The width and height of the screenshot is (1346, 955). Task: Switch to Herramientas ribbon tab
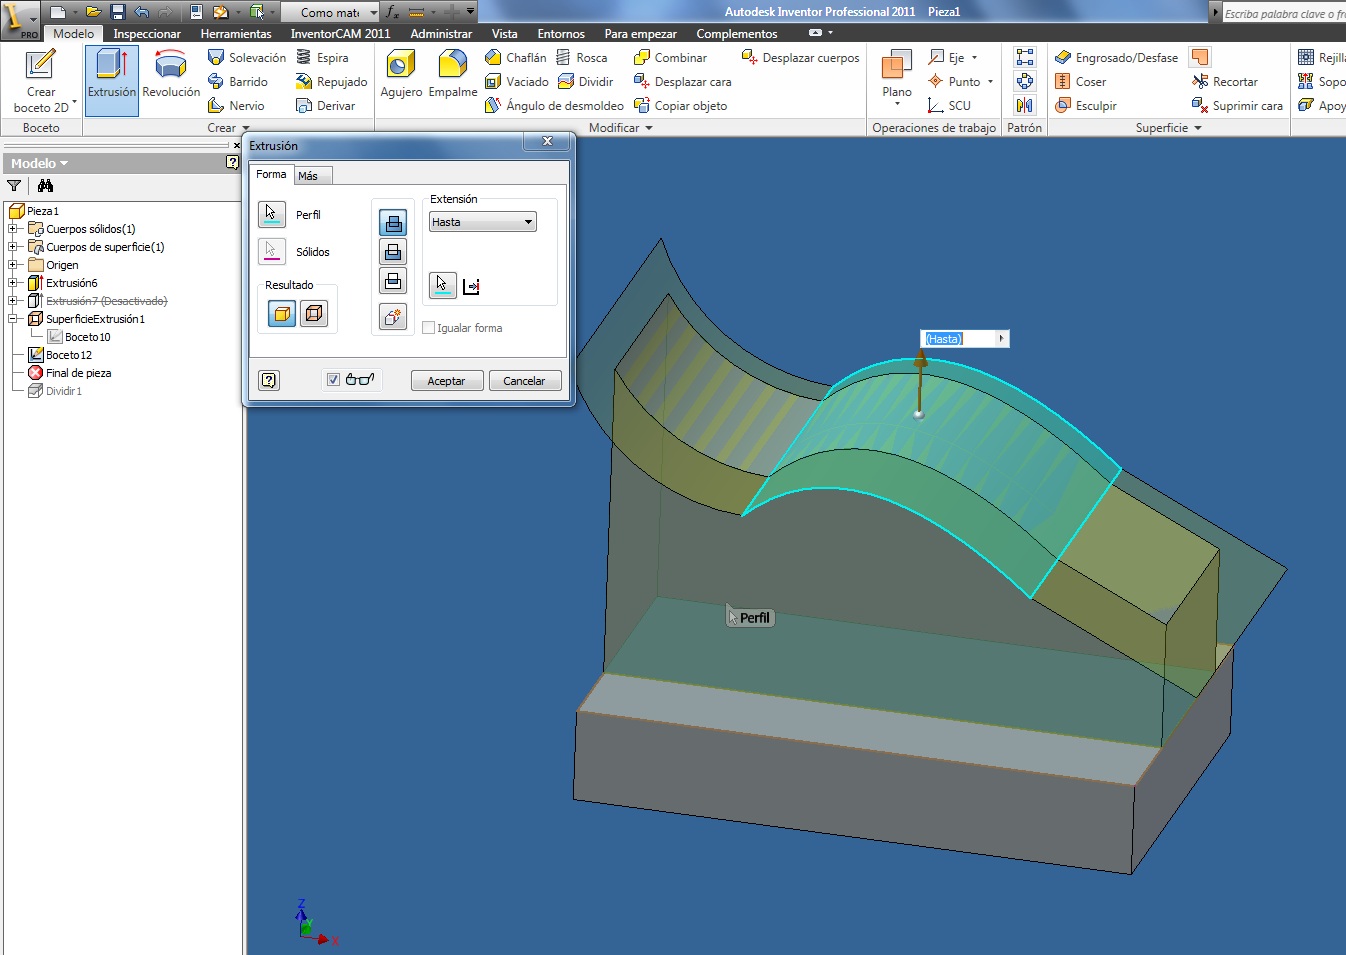(236, 34)
